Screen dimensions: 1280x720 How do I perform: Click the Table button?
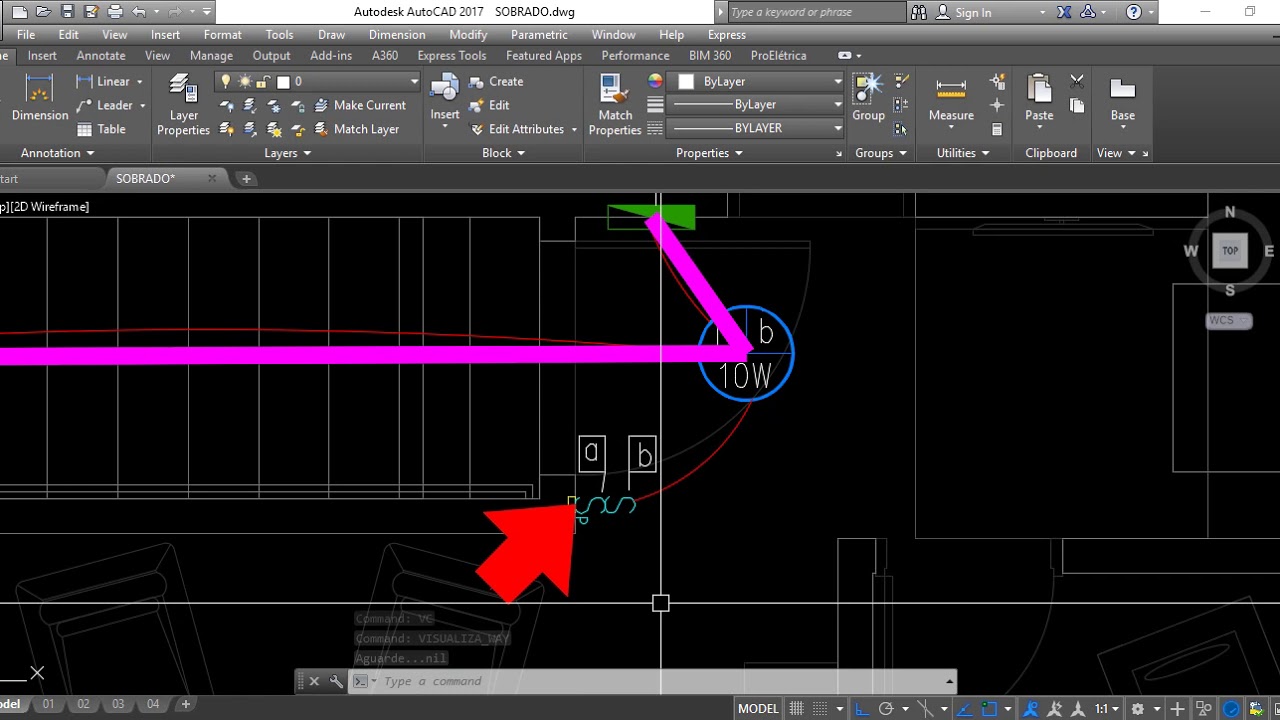102,129
